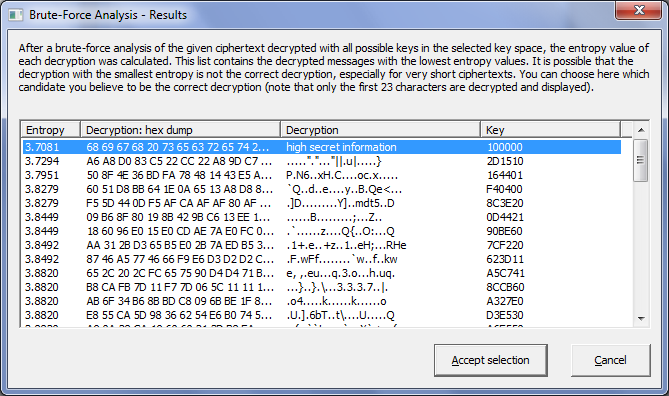Choose the decryption row with key 164401
This screenshot has height=396, width=669.
tap(322, 175)
